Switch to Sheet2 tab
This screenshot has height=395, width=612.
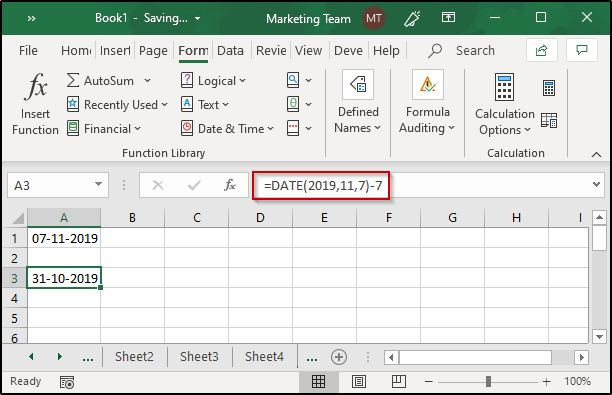tap(134, 356)
